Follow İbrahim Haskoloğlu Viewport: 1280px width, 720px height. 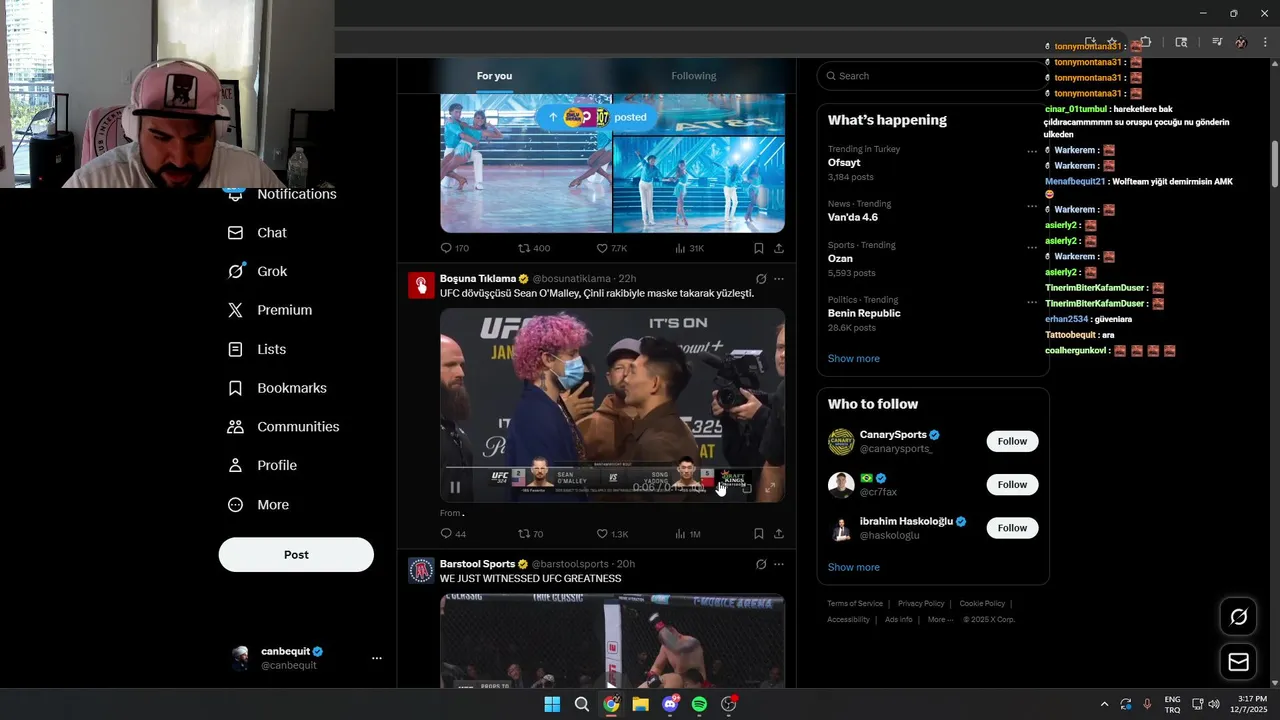click(x=1012, y=528)
